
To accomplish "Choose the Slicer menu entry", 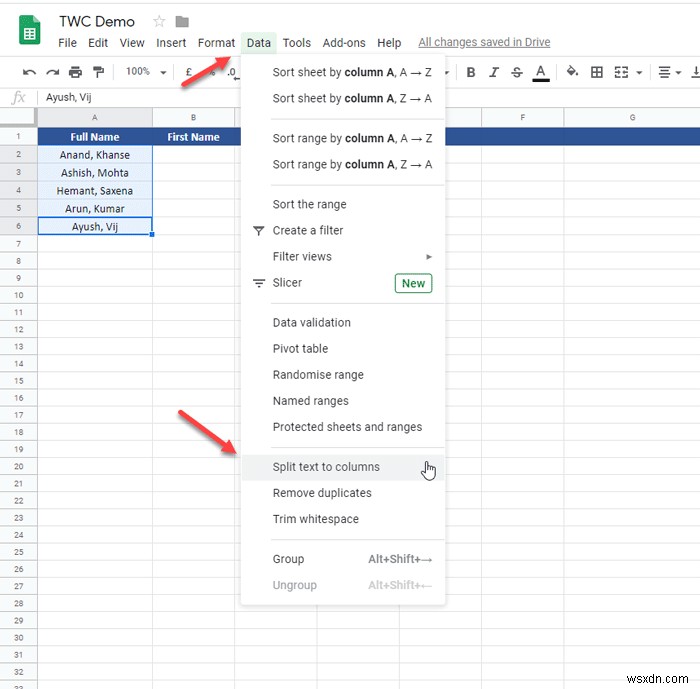I will point(343,283).
